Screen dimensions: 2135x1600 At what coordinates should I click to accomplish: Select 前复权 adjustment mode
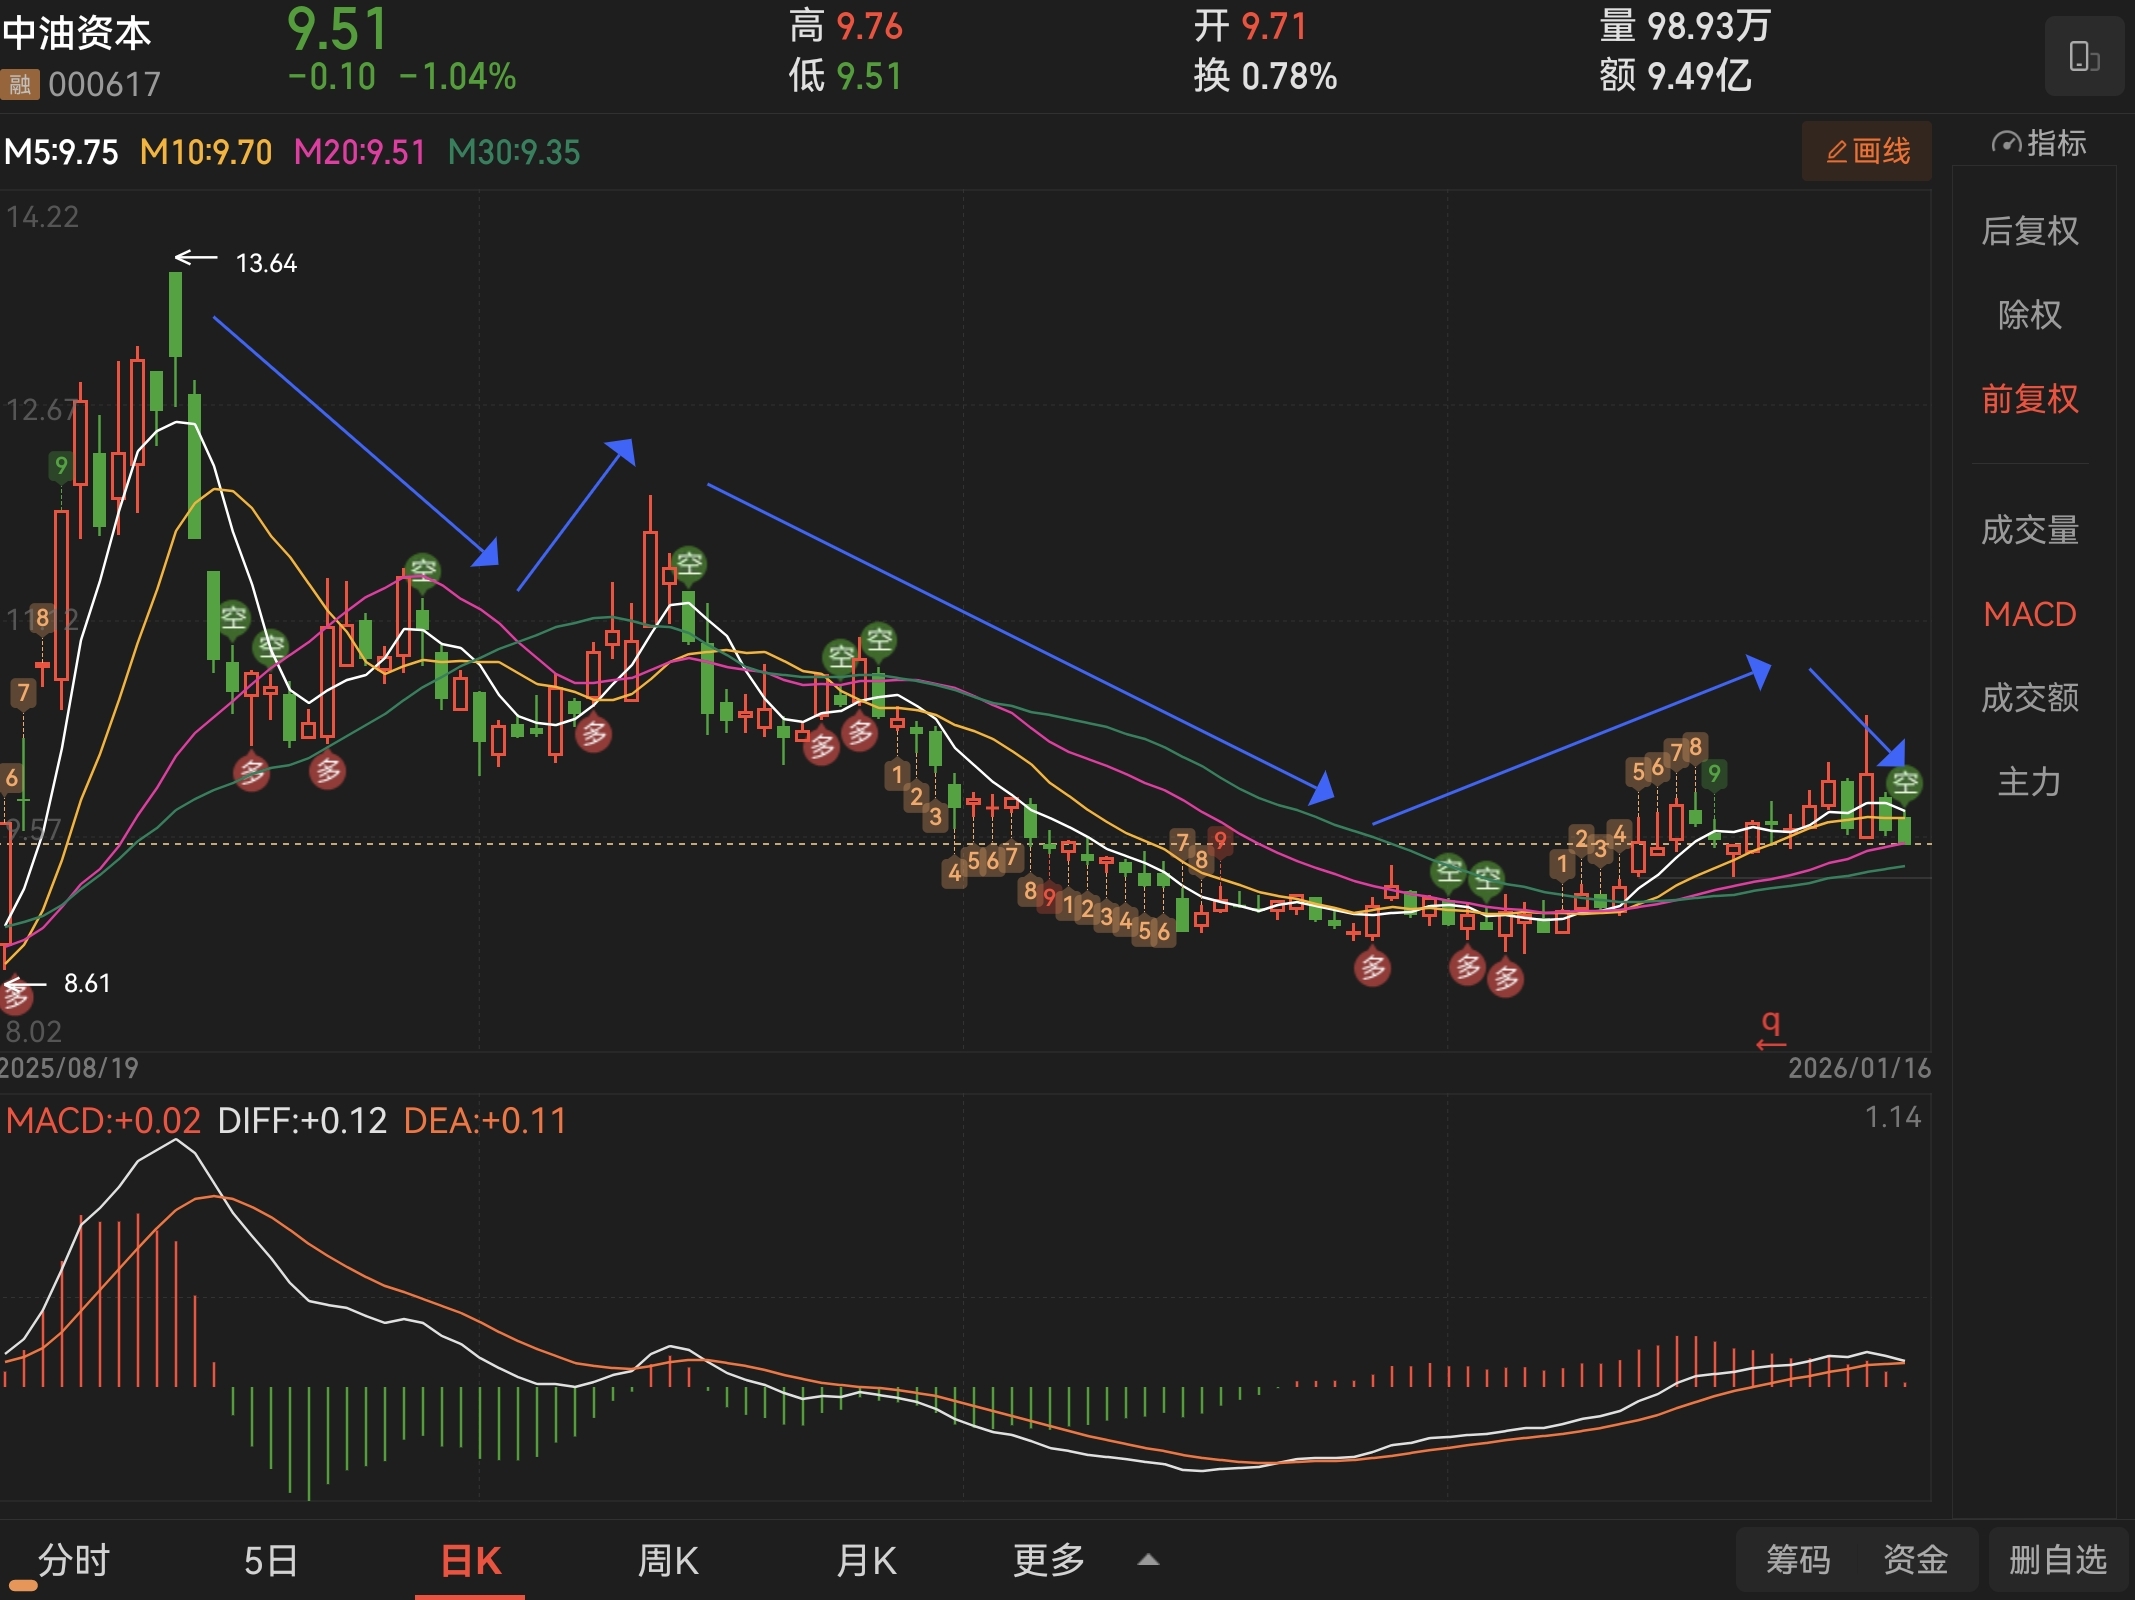2029,399
